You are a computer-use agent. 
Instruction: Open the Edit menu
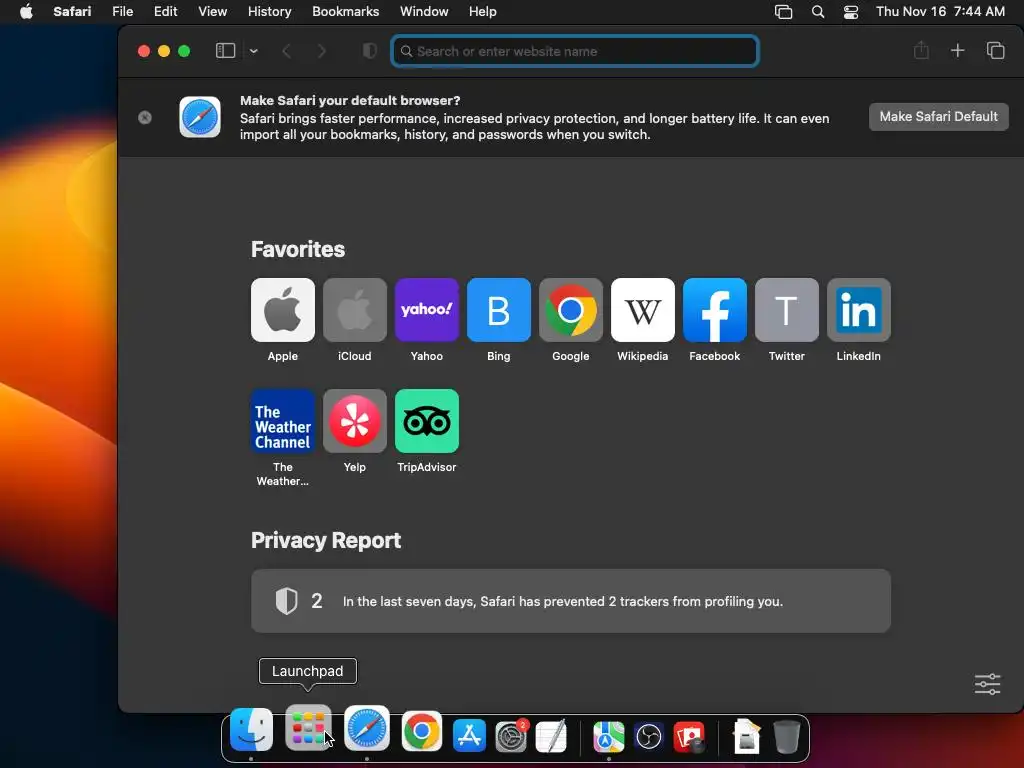pos(166,12)
